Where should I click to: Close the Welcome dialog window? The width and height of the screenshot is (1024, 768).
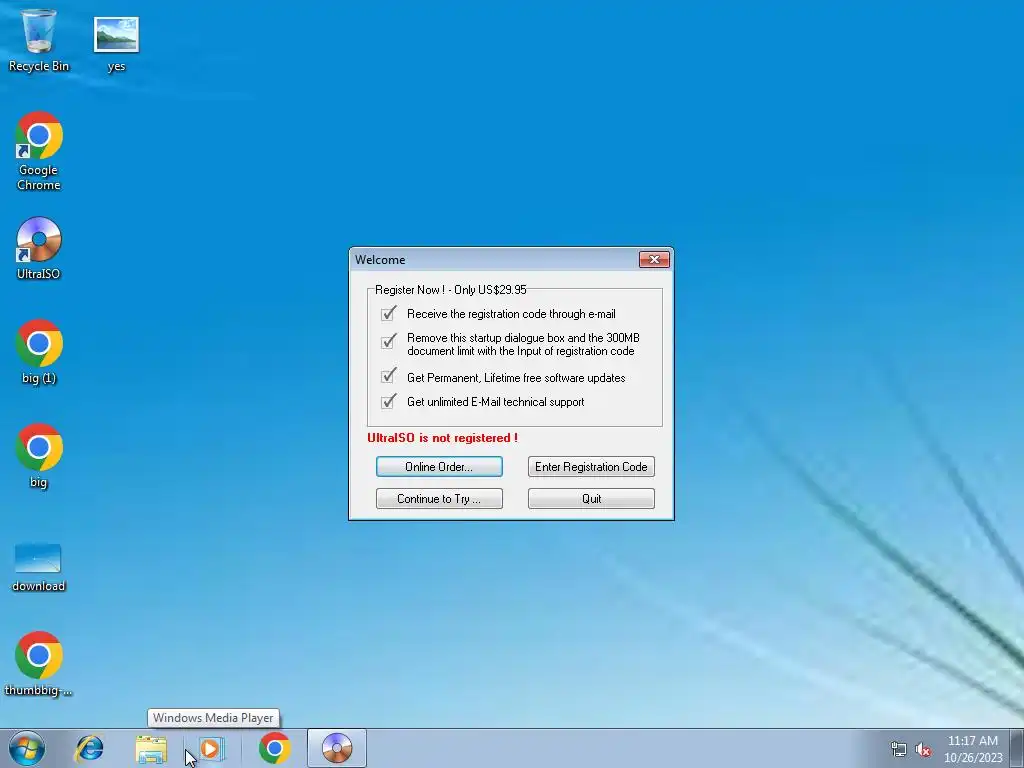(654, 260)
